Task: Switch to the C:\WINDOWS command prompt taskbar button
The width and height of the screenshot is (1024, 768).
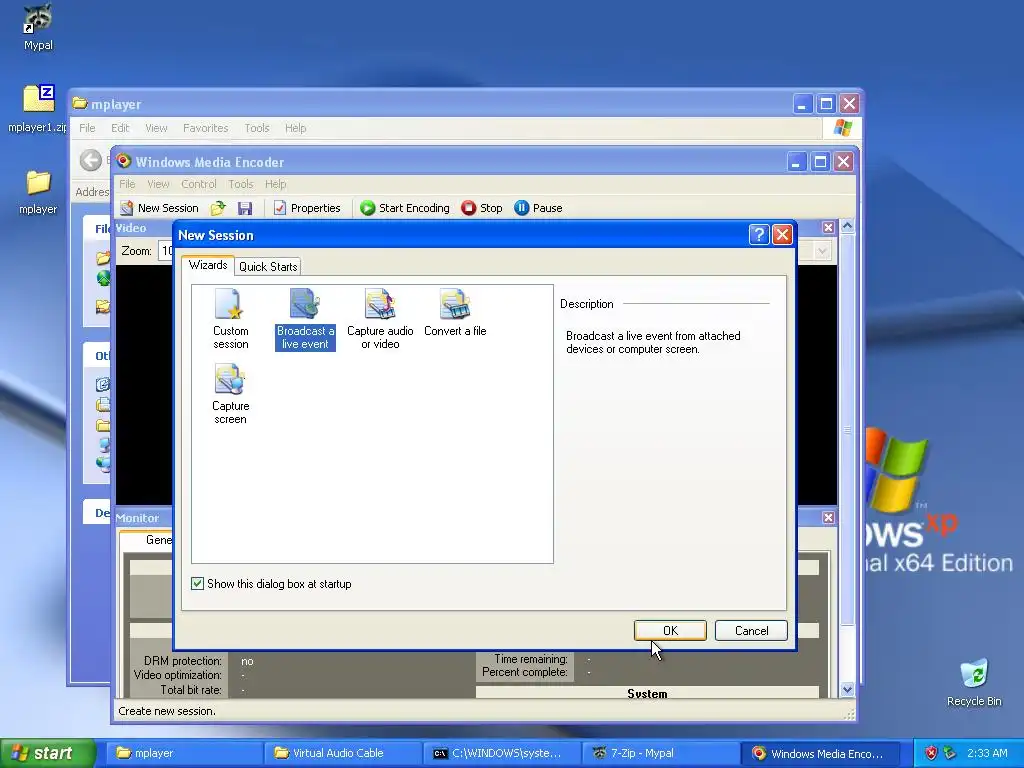Action: (x=500, y=754)
